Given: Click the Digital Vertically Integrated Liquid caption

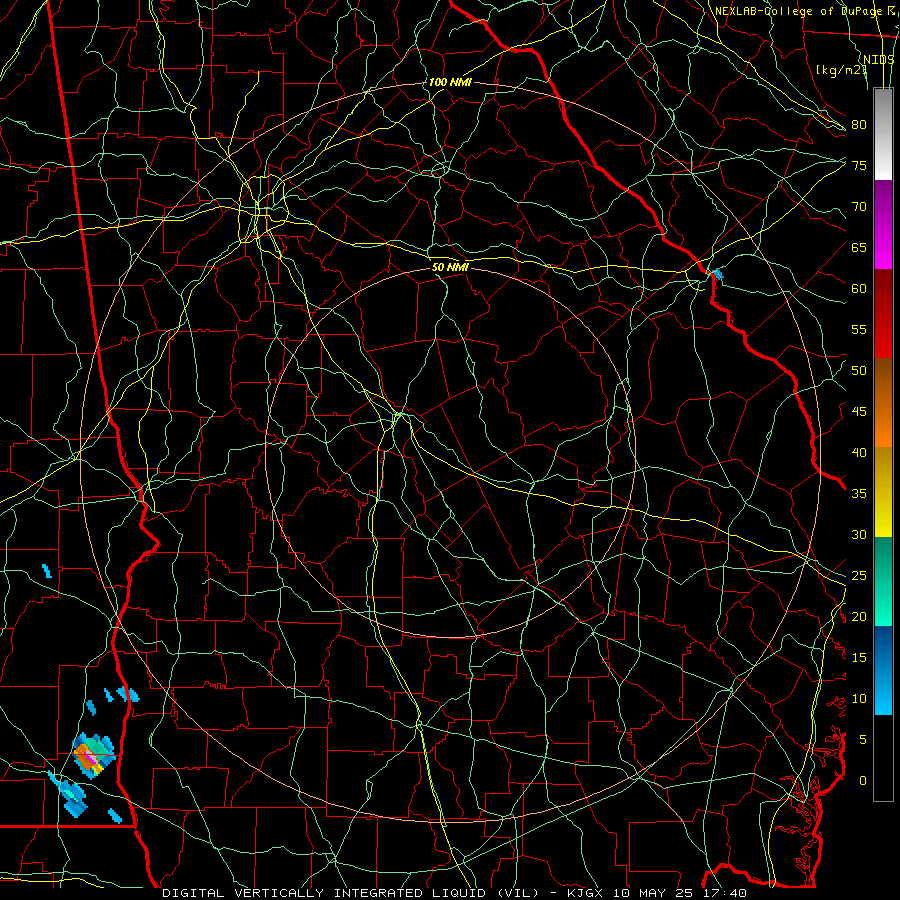Looking at the screenshot, I should tap(351, 893).
